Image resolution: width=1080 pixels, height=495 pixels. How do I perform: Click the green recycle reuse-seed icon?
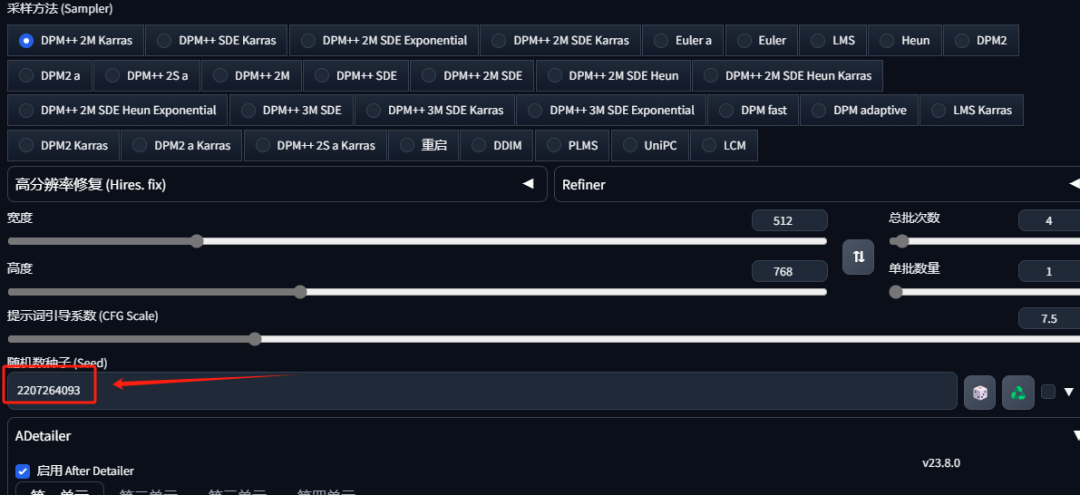click(1018, 392)
